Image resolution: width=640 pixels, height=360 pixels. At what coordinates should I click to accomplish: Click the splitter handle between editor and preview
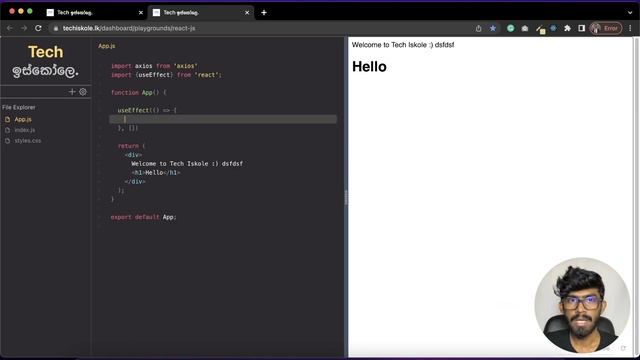[346, 198]
